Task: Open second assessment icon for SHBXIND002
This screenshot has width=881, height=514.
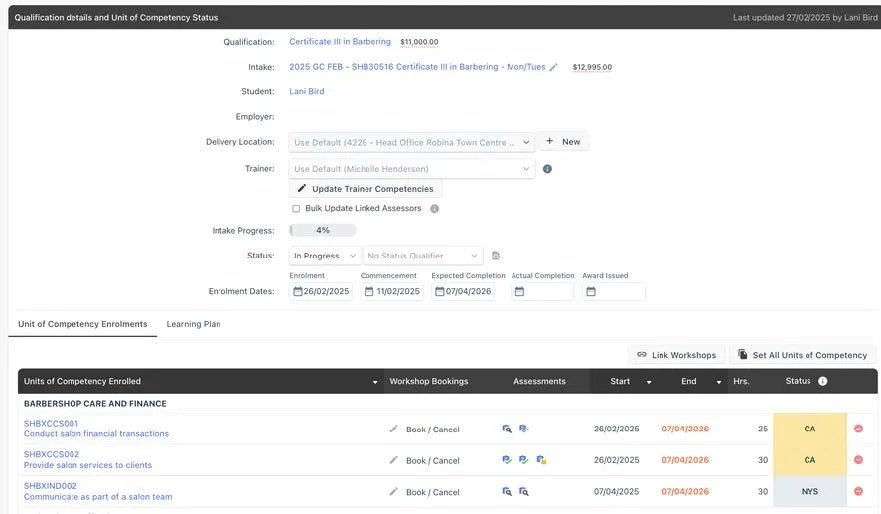Action: [524, 492]
